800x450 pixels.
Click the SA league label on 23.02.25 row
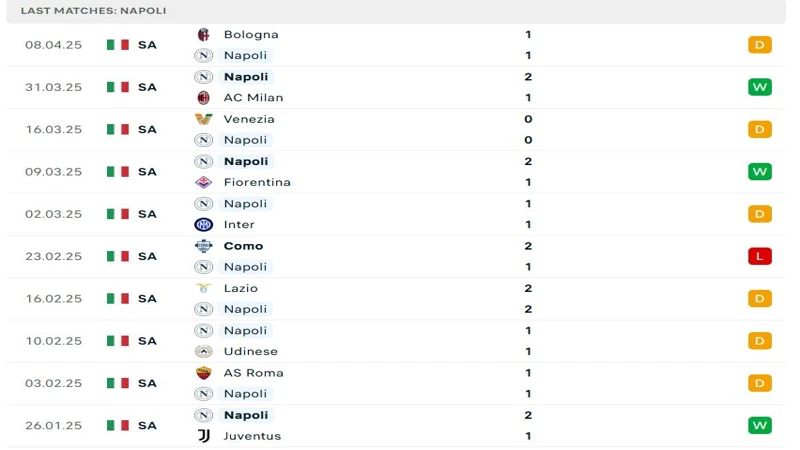(147, 256)
